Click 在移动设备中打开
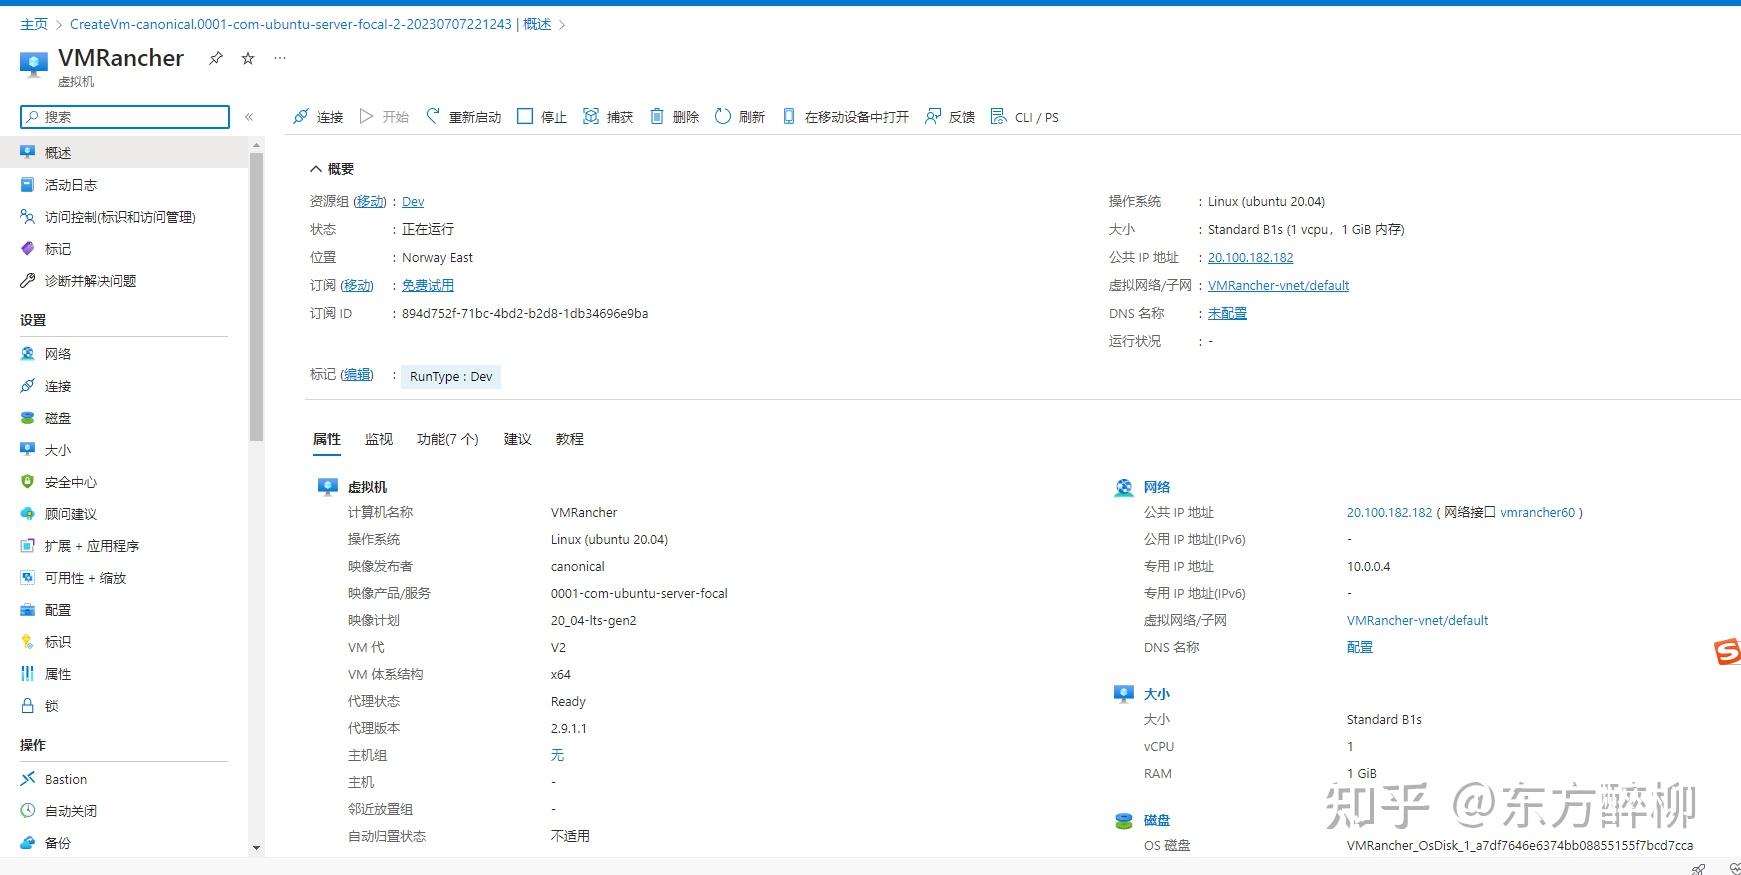 [x=845, y=117]
